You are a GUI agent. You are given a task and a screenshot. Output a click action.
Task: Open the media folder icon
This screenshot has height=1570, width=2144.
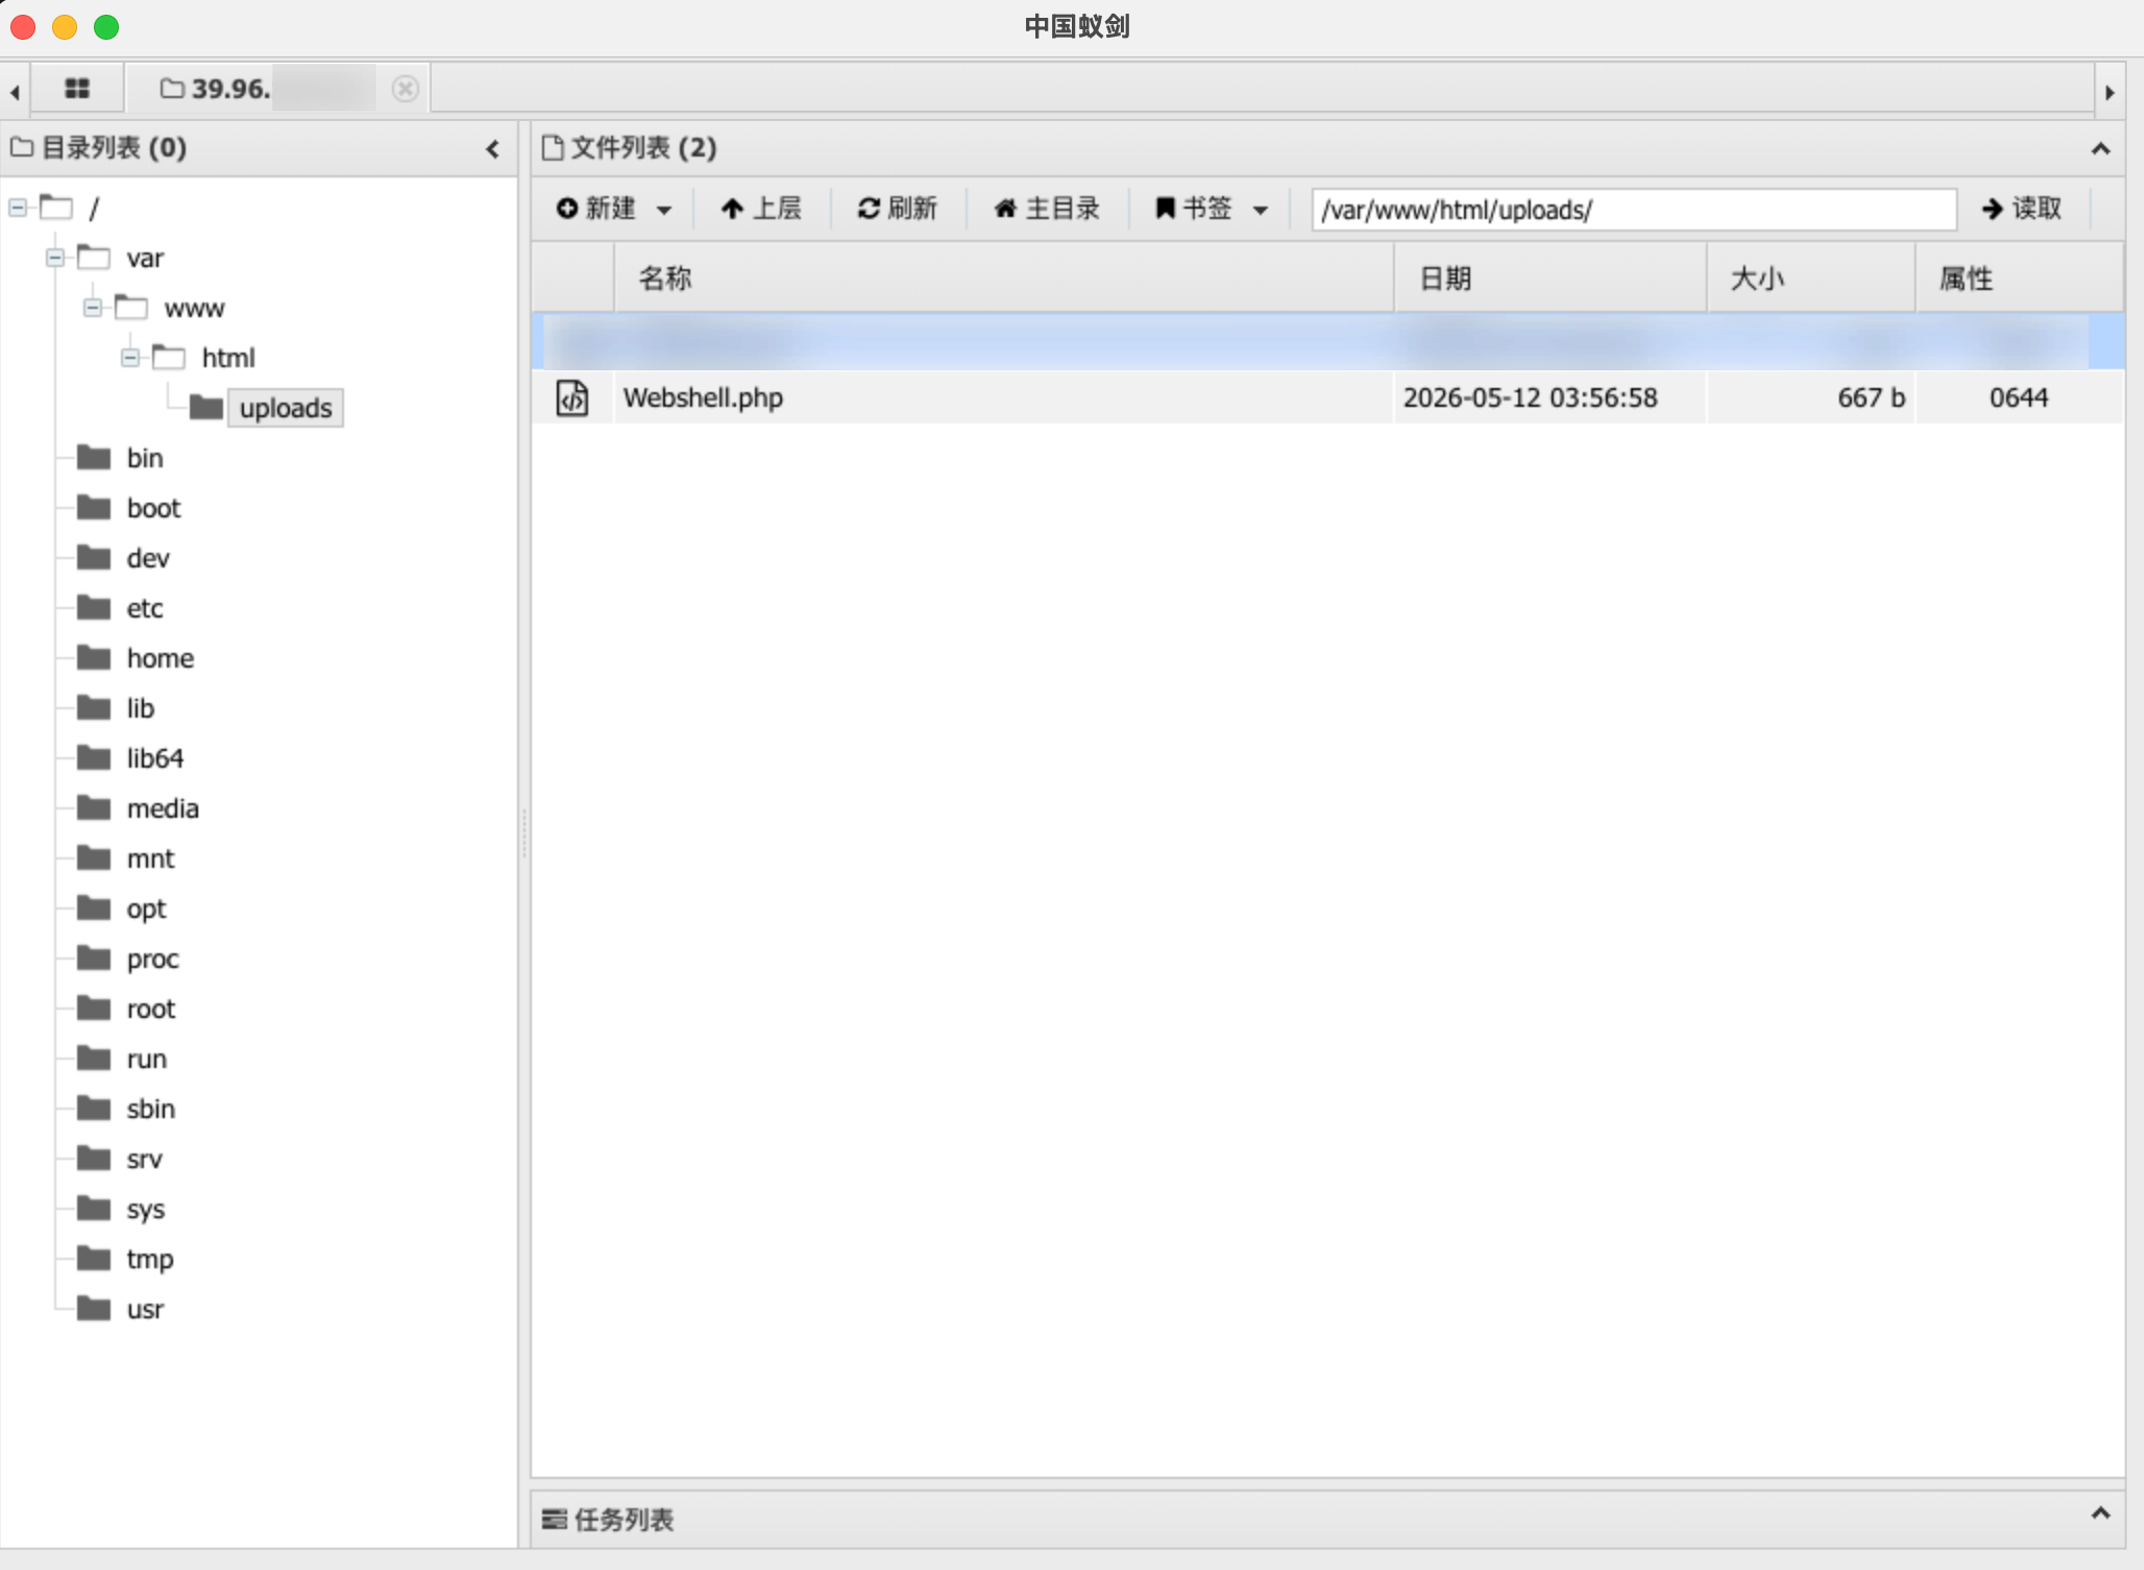94,808
